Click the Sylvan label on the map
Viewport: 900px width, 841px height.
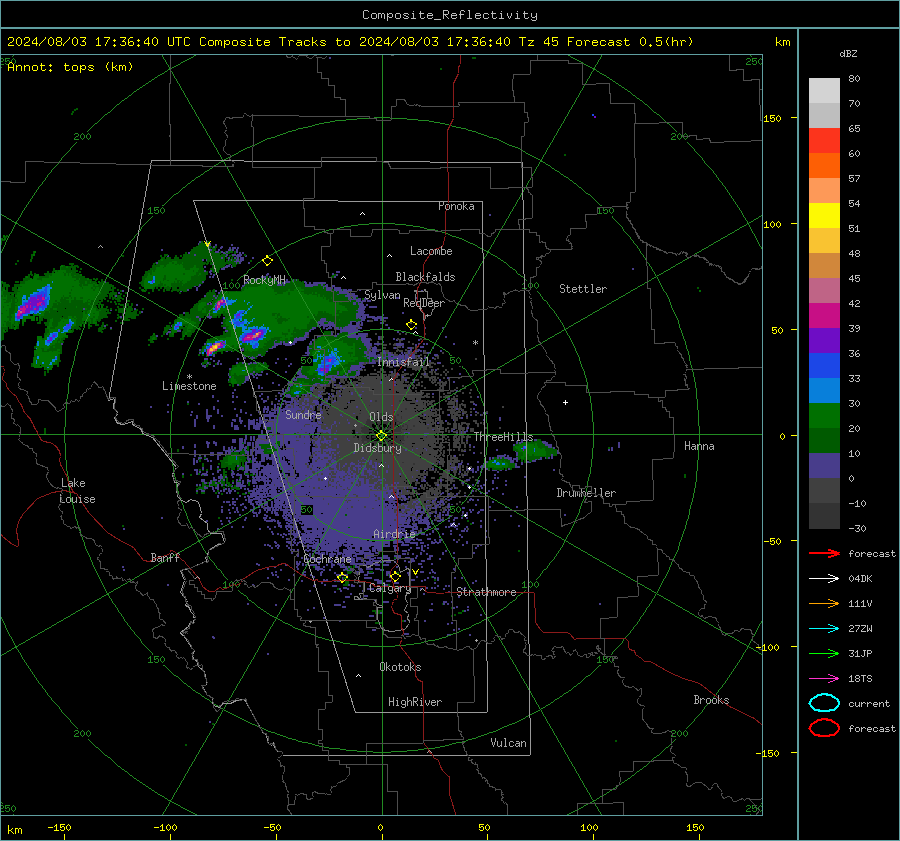click(x=382, y=295)
